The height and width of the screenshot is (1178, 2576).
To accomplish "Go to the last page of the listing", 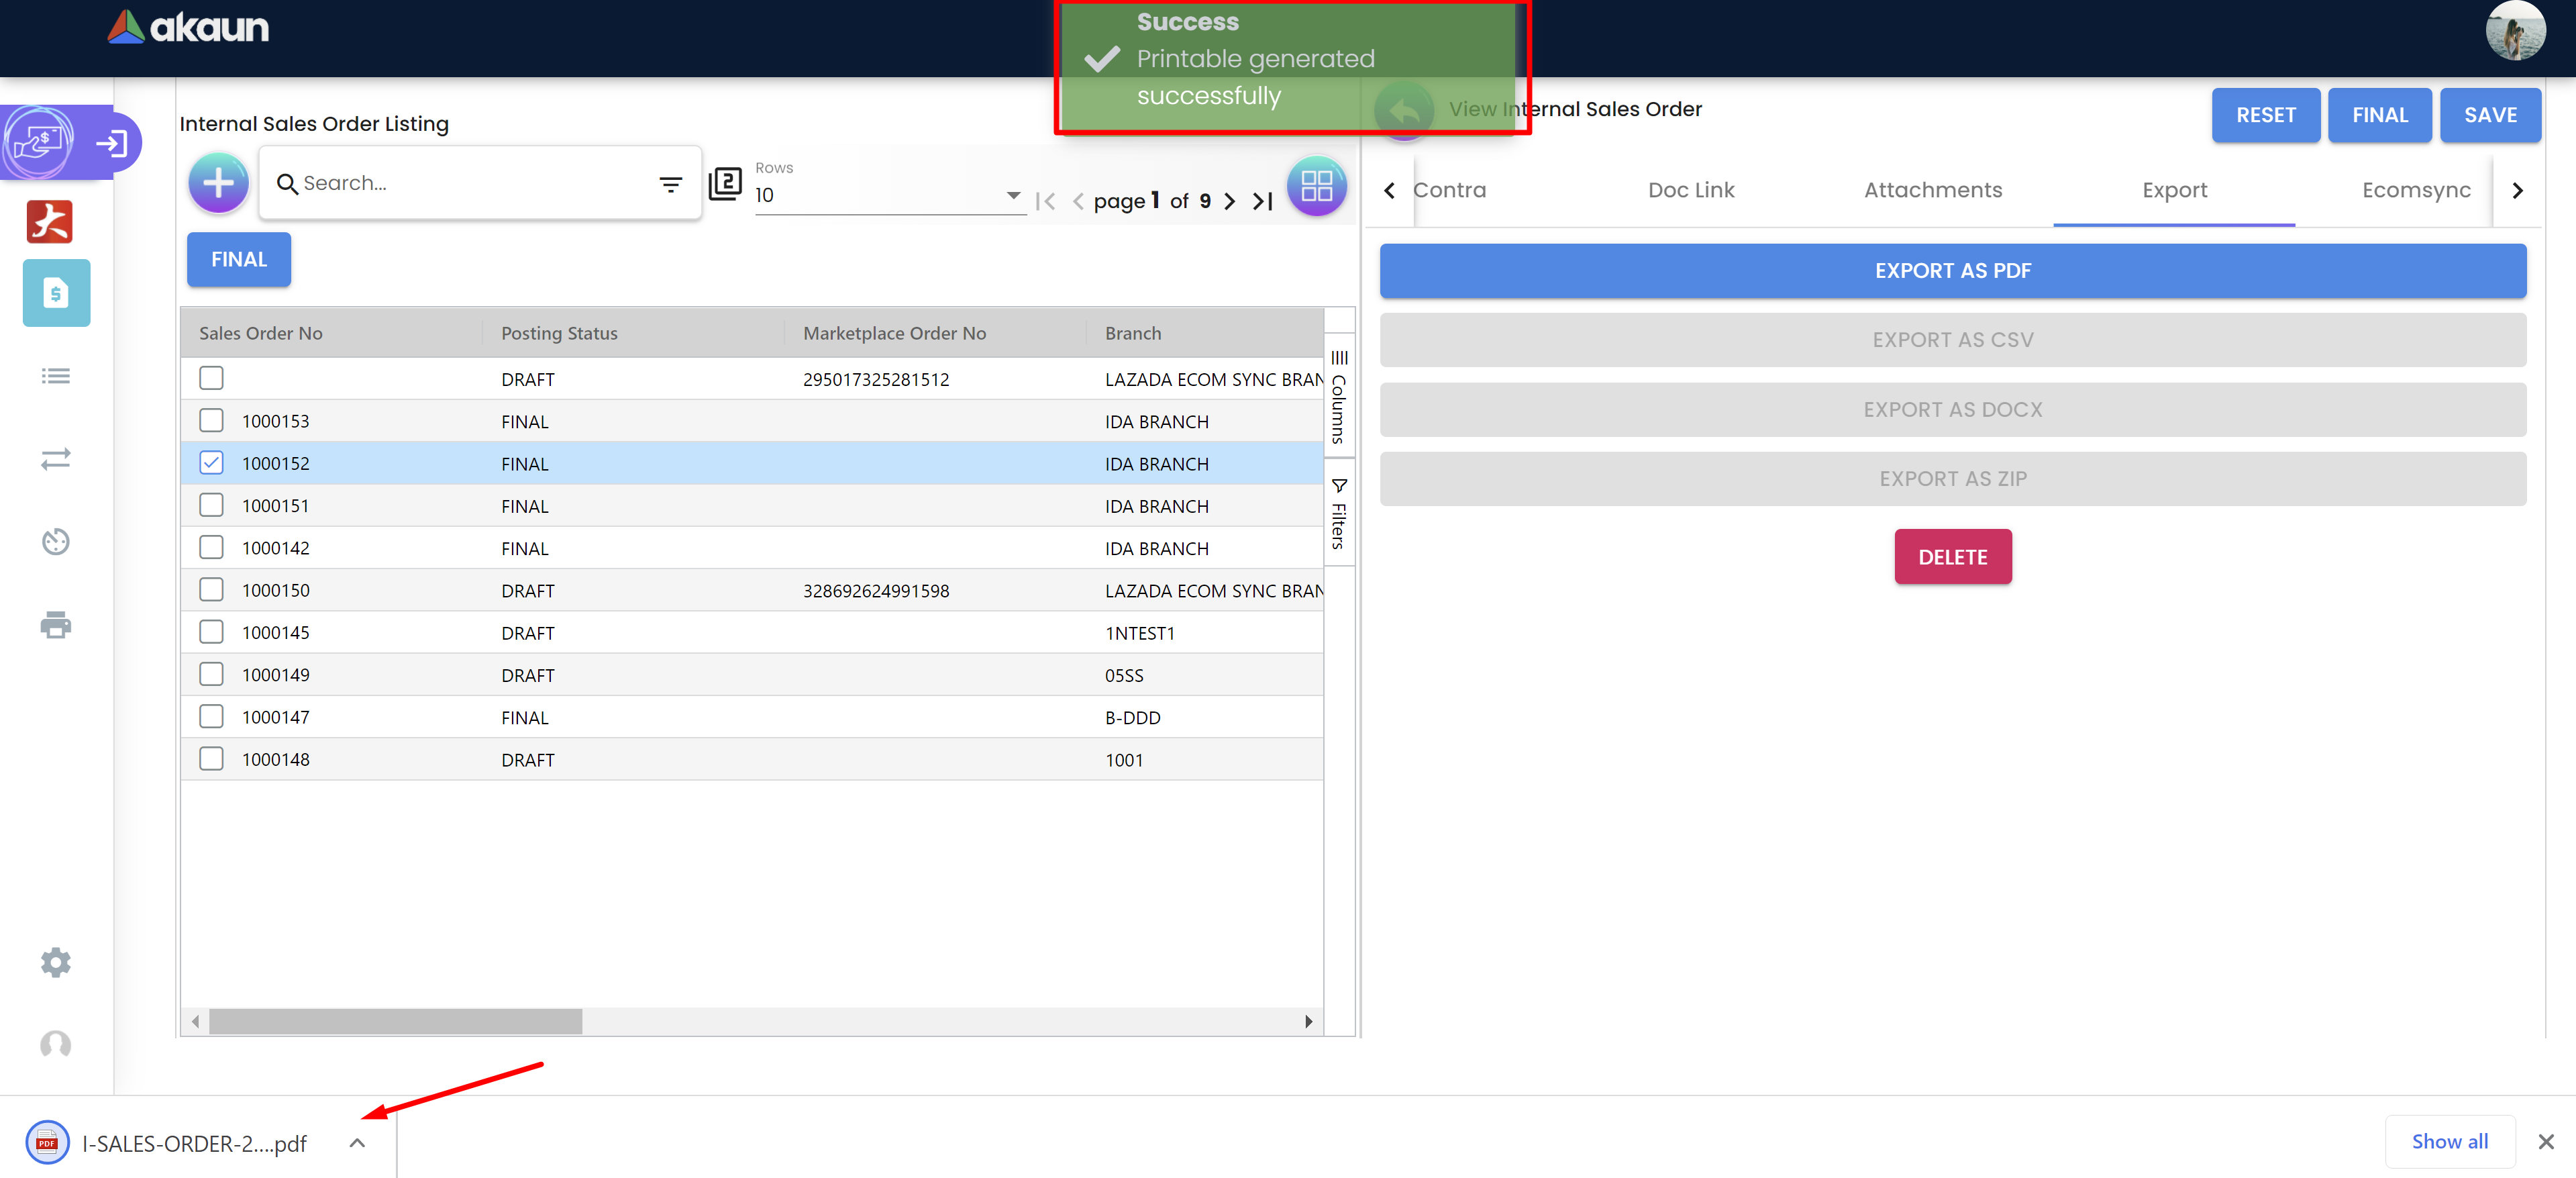I will [x=1263, y=201].
